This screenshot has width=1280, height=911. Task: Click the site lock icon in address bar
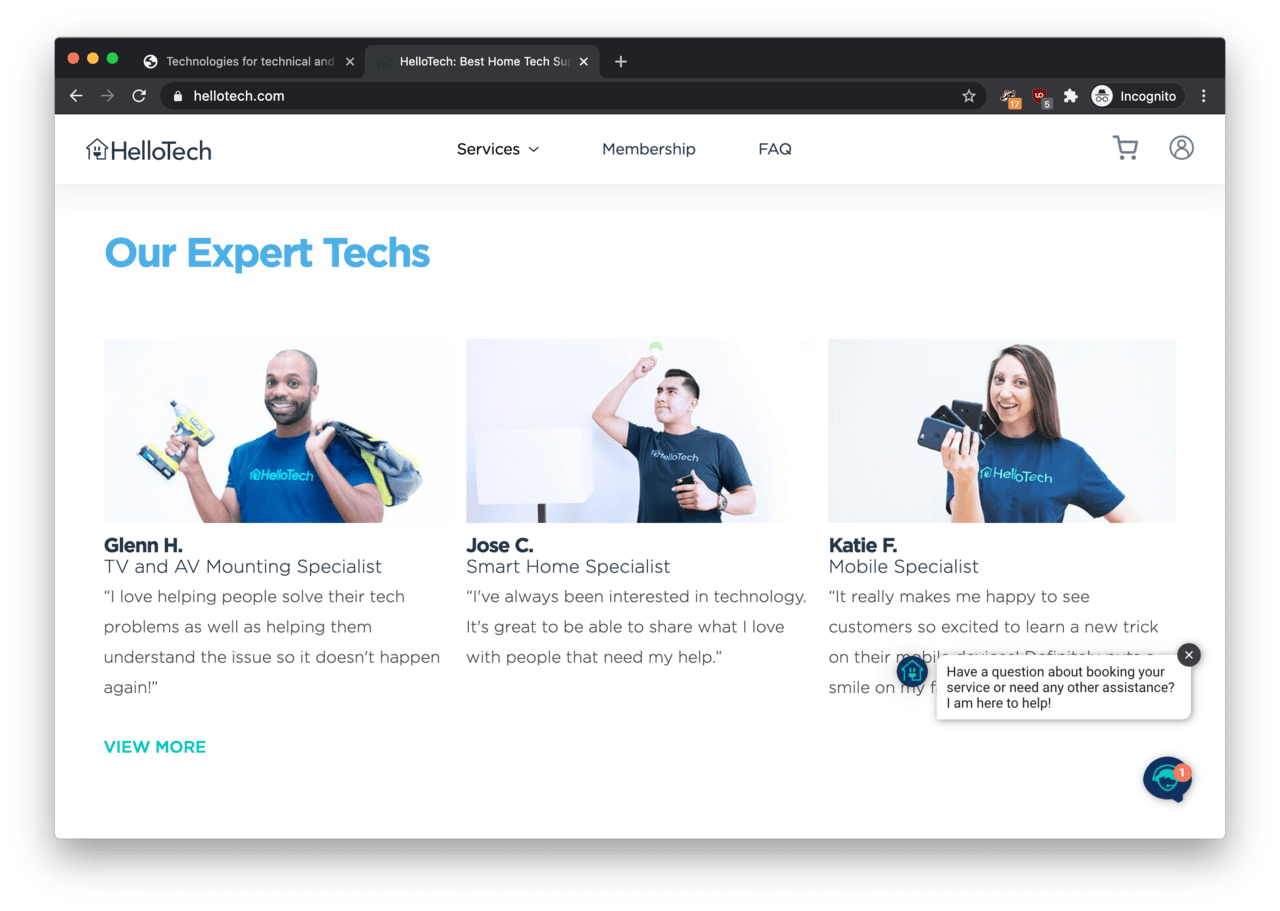point(178,96)
